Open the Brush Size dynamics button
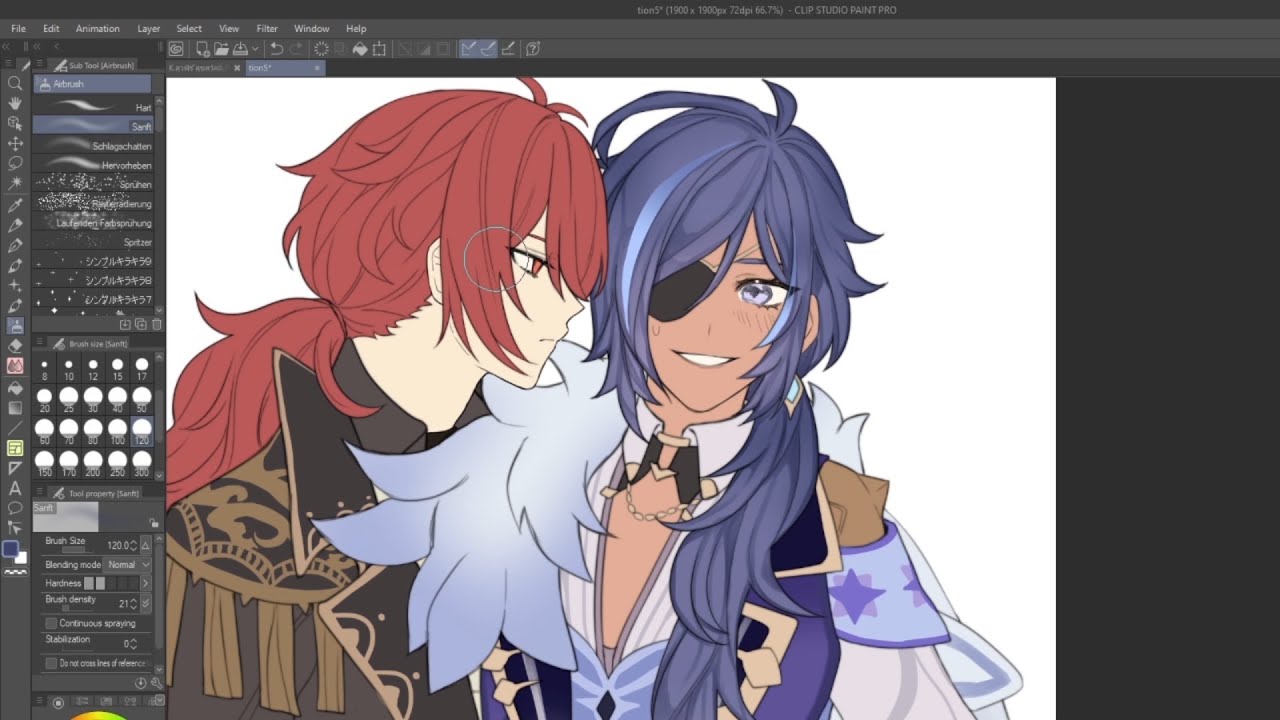Screen dimensions: 1280x720 click(146, 545)
